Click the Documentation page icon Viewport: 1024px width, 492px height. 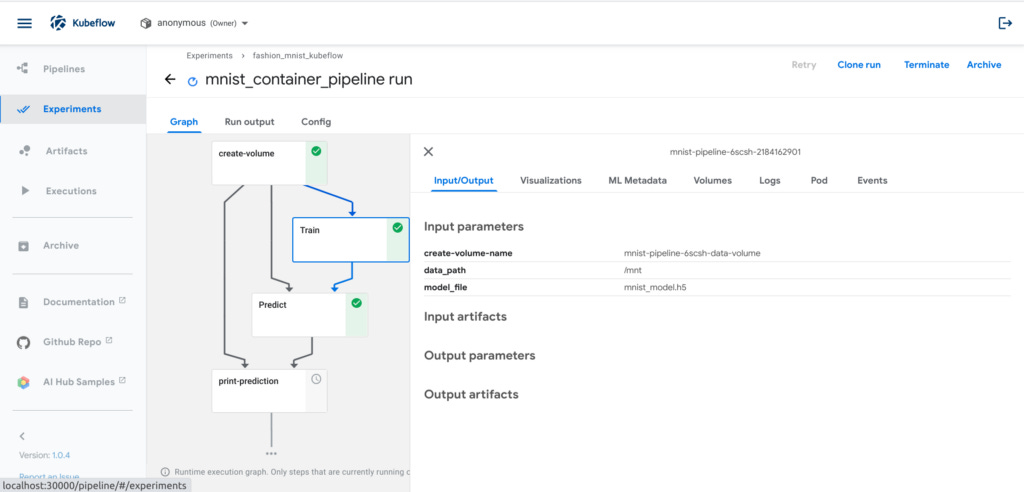(24, 303)
